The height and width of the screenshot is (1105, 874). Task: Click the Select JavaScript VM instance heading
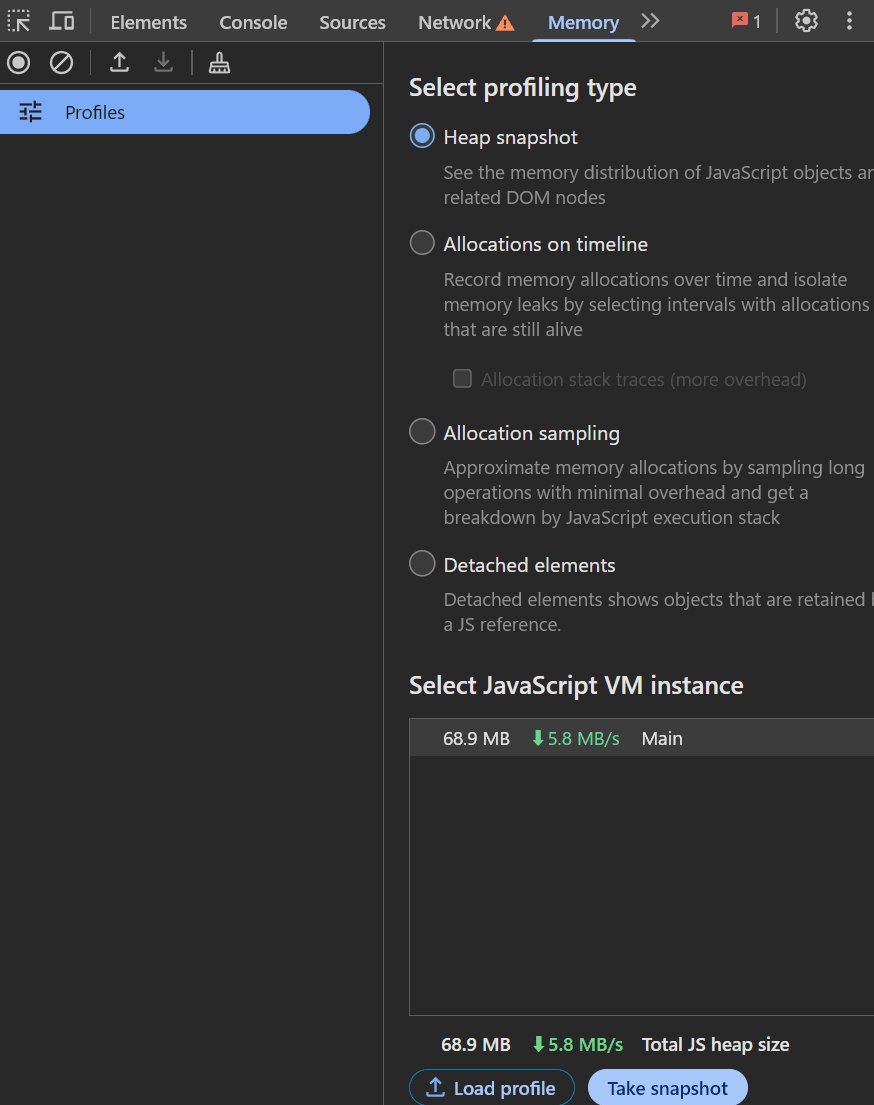point(576,685)
